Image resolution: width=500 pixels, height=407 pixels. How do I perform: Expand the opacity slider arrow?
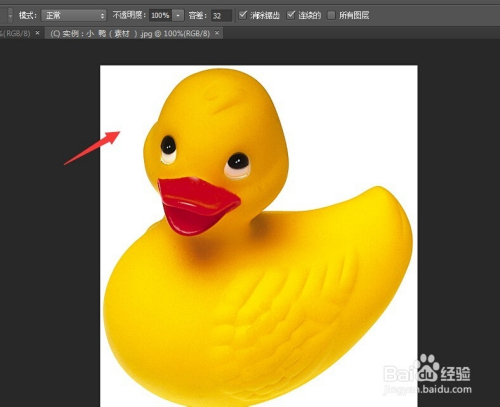(178, 15)
